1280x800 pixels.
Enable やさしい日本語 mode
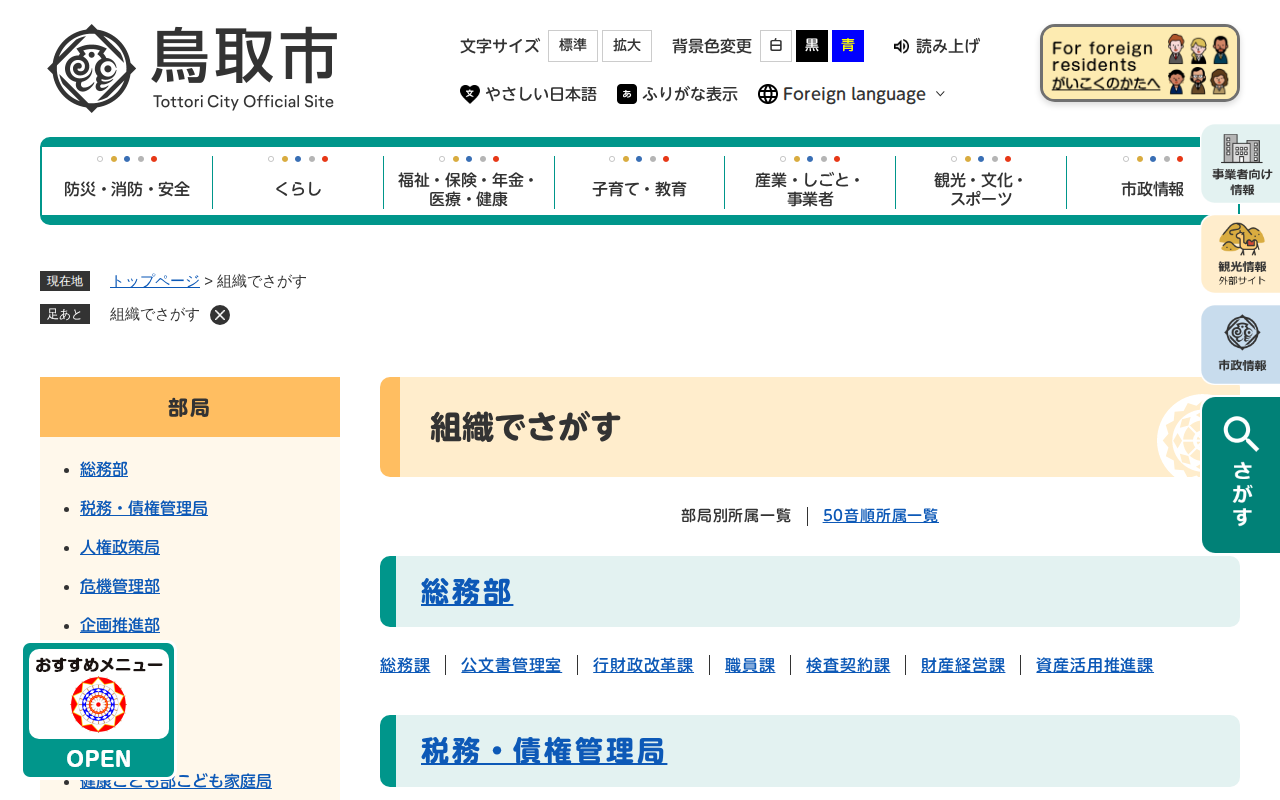[x=528, y=94]
